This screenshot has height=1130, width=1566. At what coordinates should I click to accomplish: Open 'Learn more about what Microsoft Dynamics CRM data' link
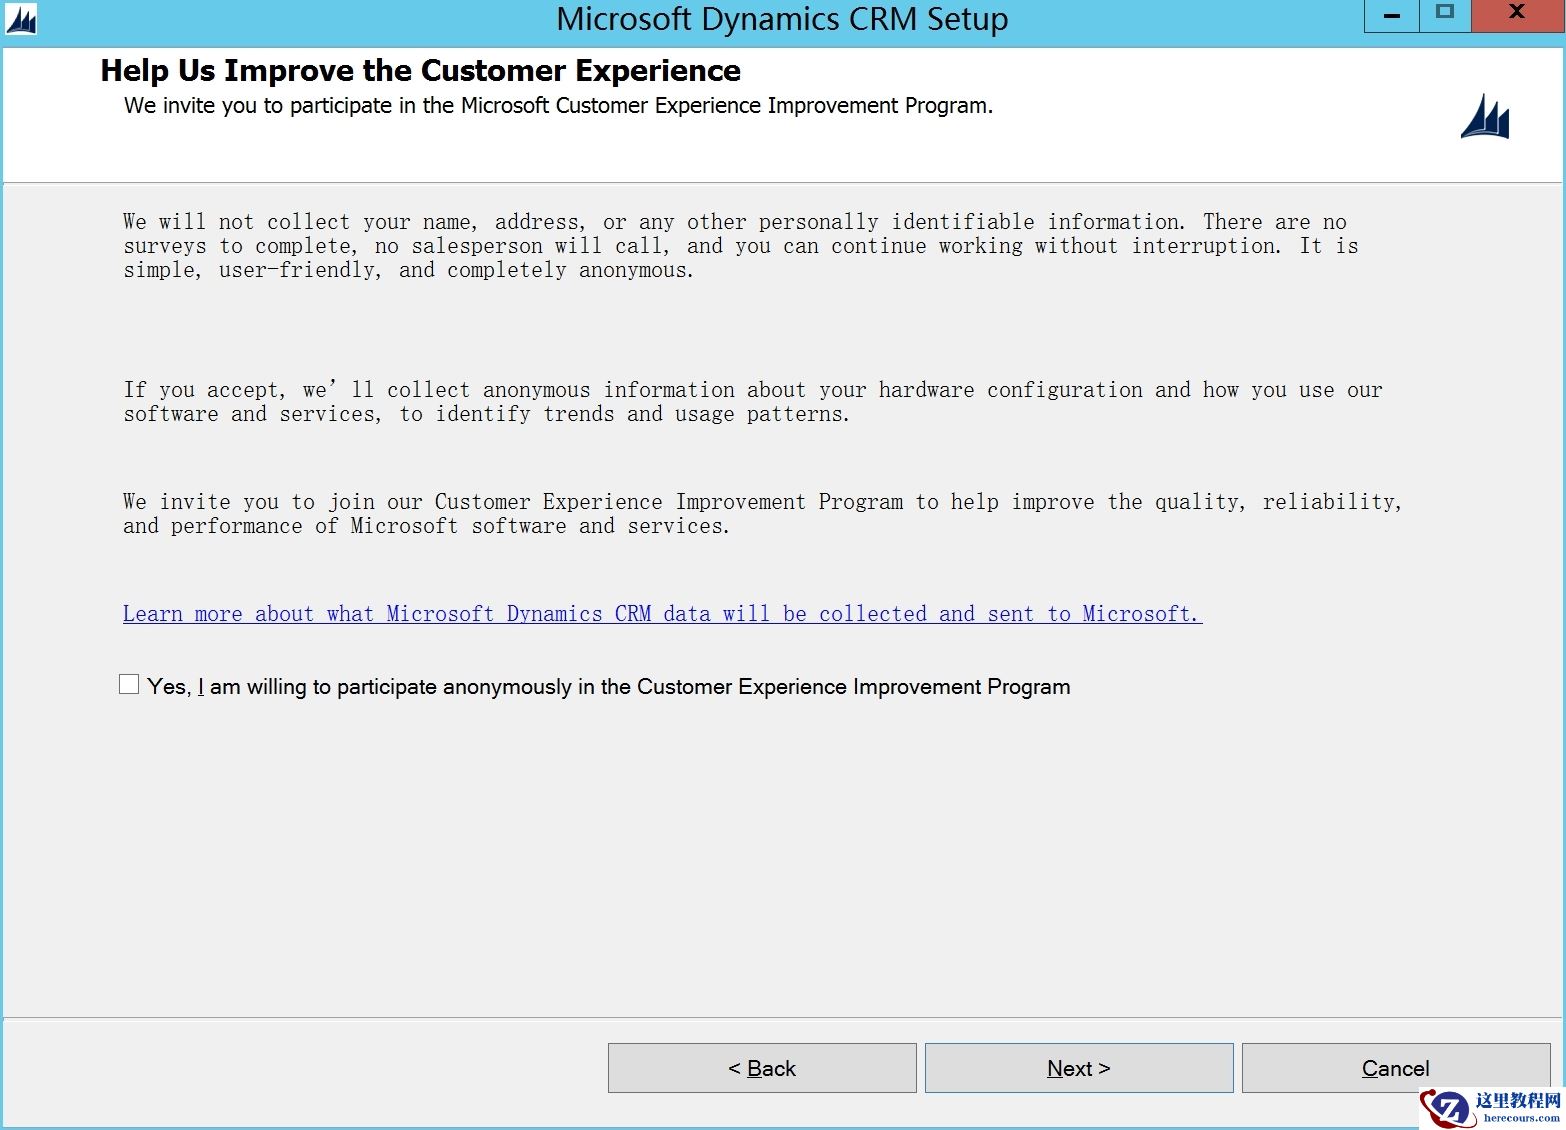pyautogui.click(x=662, y=613)
